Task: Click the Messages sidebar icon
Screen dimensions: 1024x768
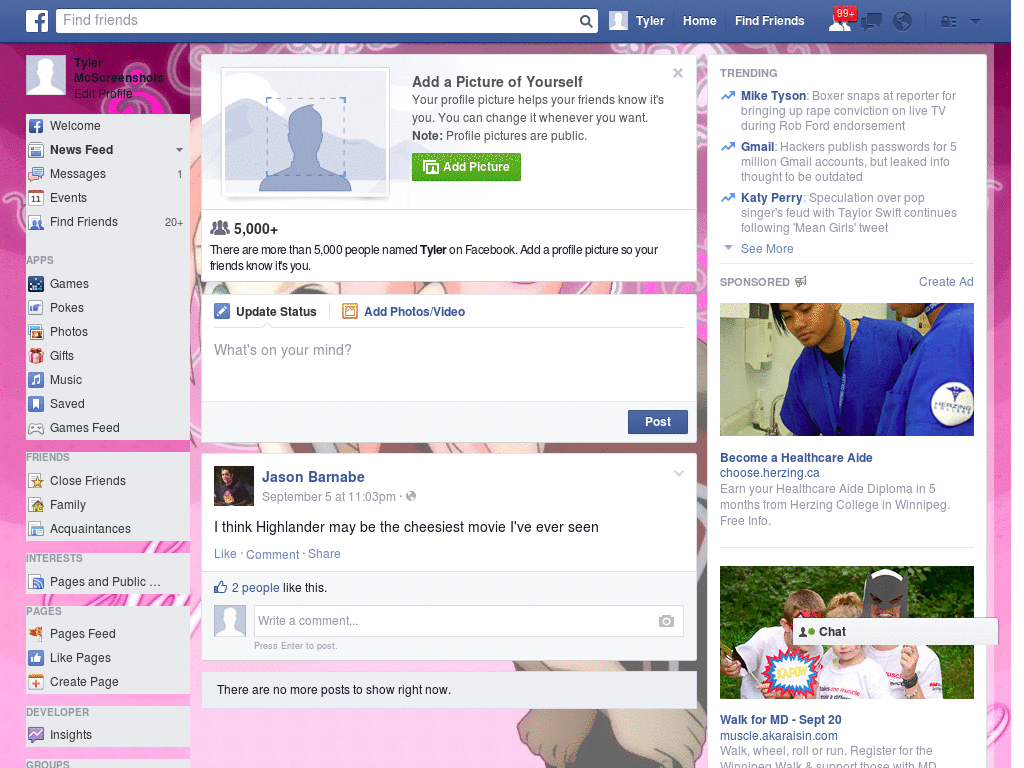Action: [36, 174]
